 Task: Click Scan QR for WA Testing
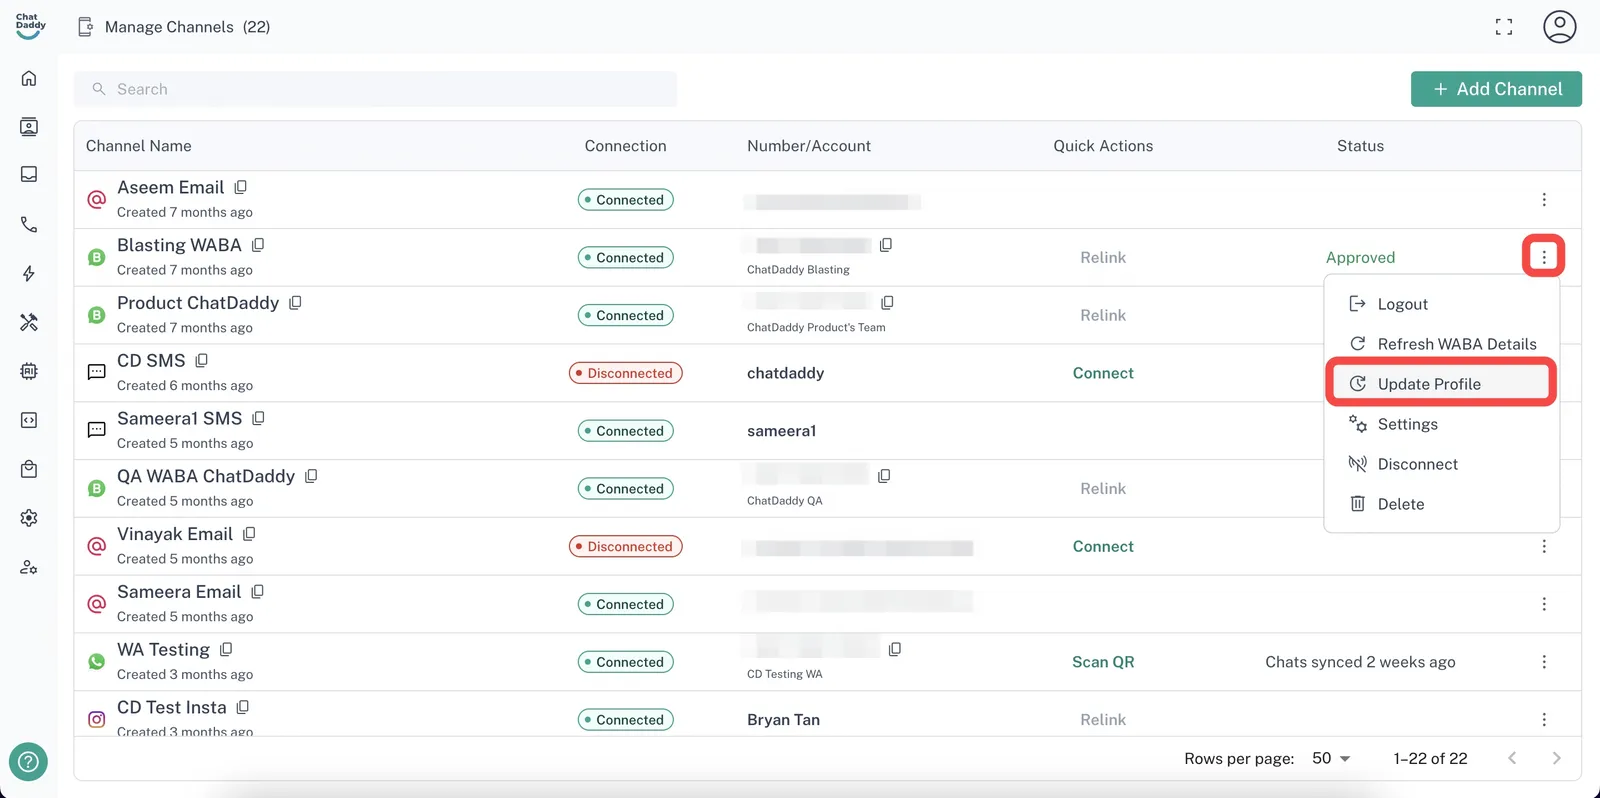coord(1103,662)
